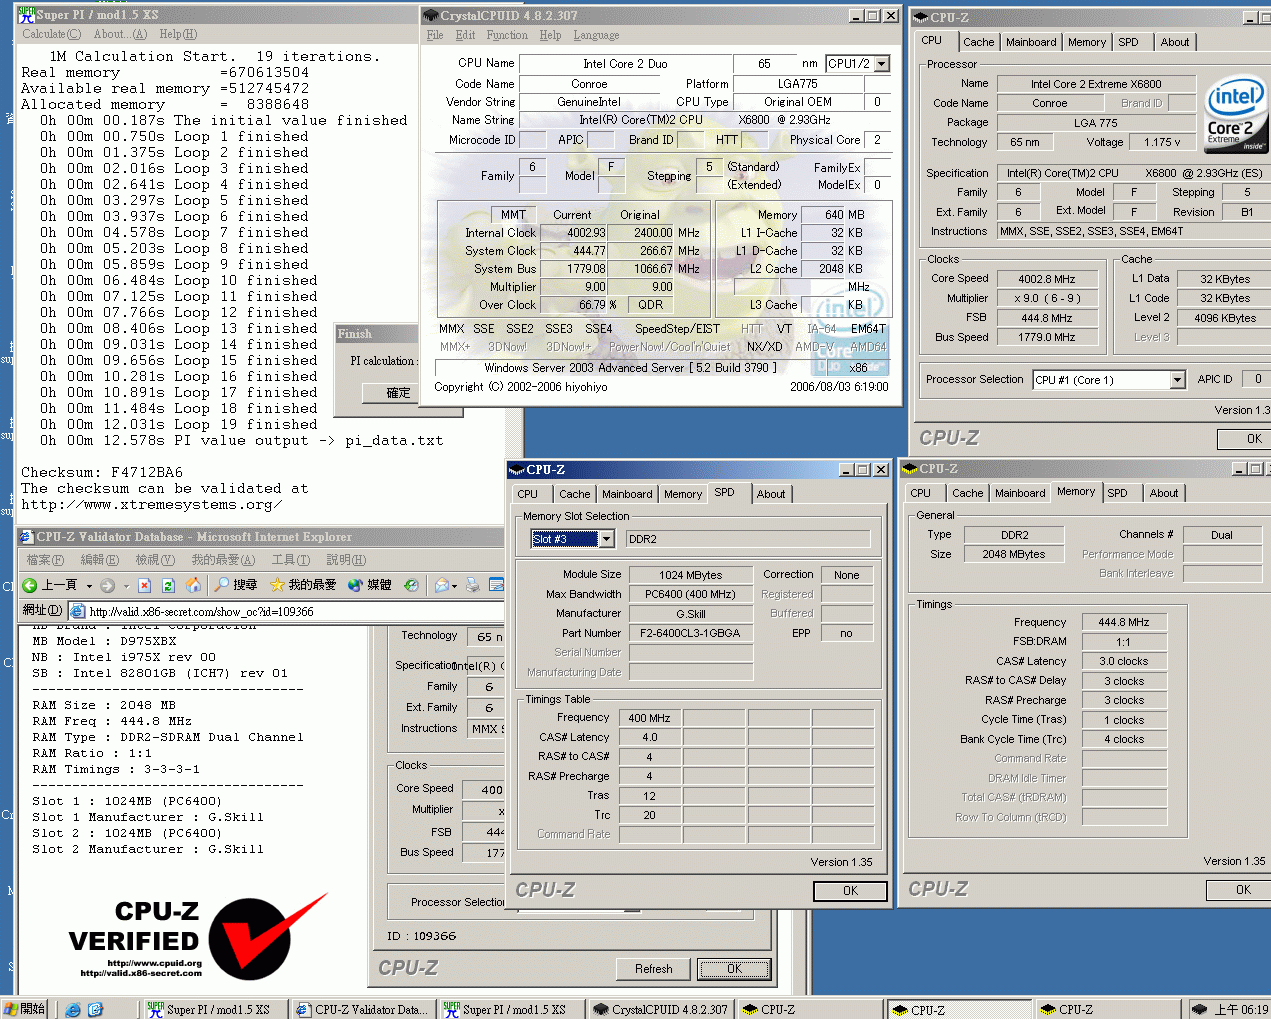Image resolution: width=1271 pixels, height=1019 pixels.
Task: Switch to CPU-Z Validator Data taskbar button
Action: click(361, 1009)
